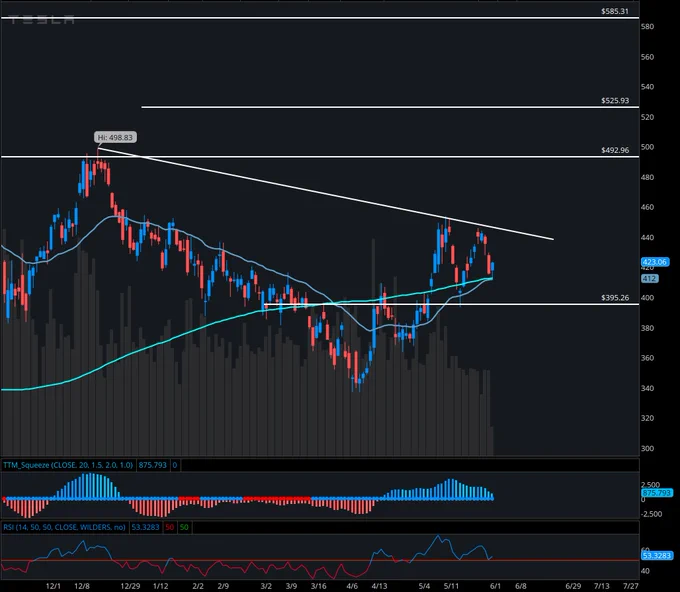Select the $395.26 support label

[615, 298]
